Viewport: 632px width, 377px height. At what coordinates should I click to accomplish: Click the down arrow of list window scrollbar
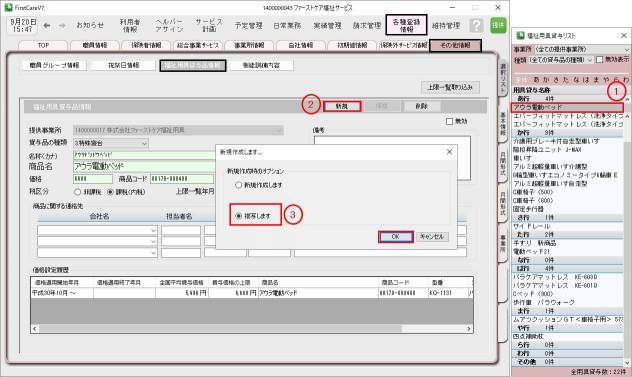pos(626,362)
